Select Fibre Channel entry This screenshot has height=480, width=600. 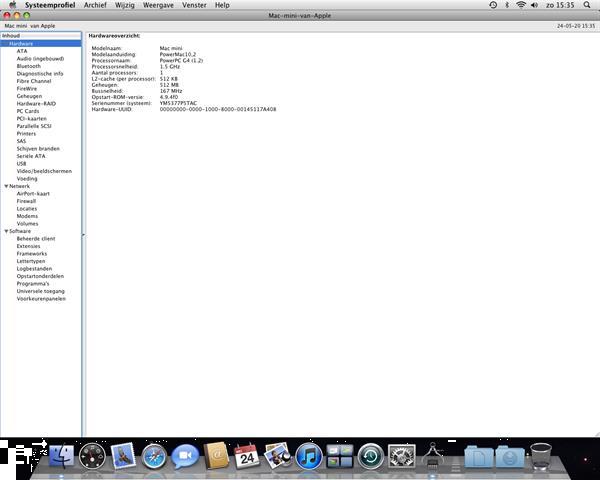click(34, 81)
